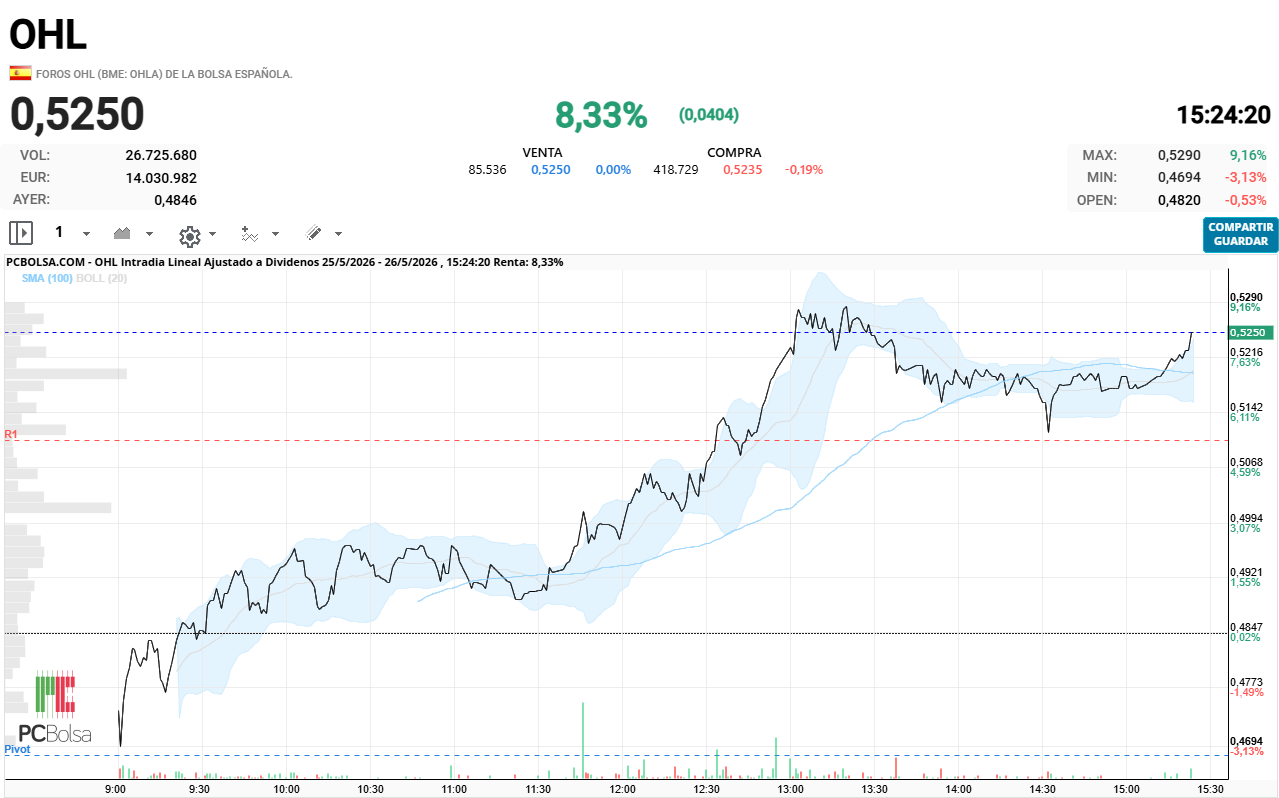Viewport: 1279px width, 798px height.
Task: Click the time 15:24:20
Action: [x=1223, y=115]
